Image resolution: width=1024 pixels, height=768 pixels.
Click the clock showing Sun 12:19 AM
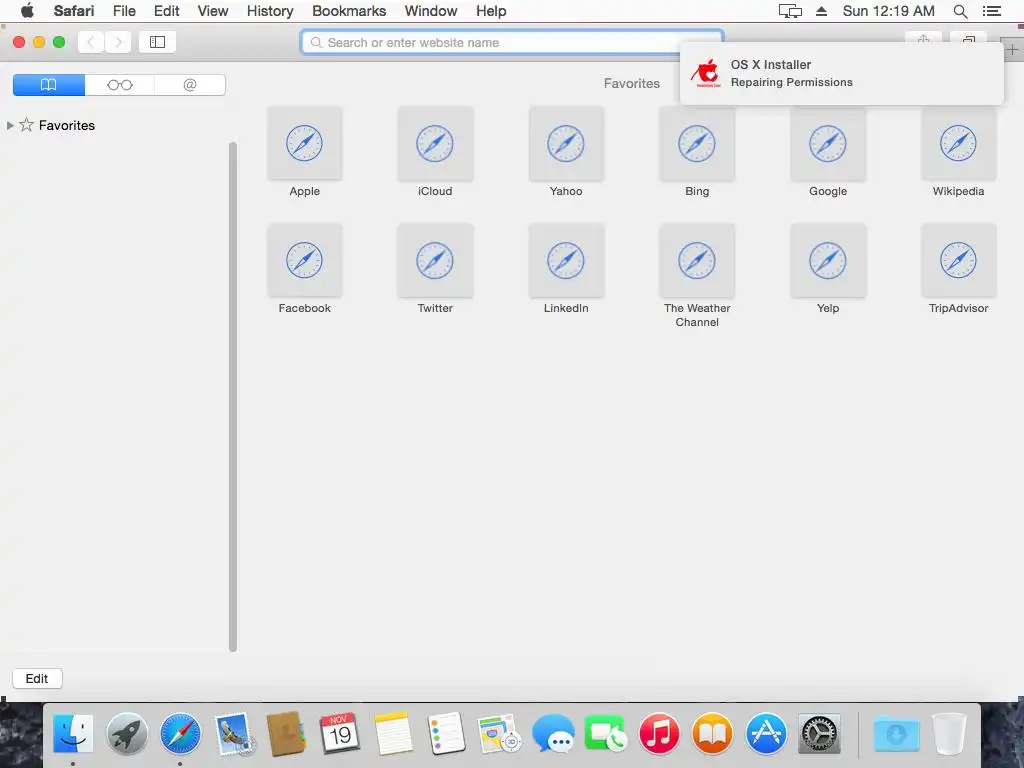(x=888, y=11)
